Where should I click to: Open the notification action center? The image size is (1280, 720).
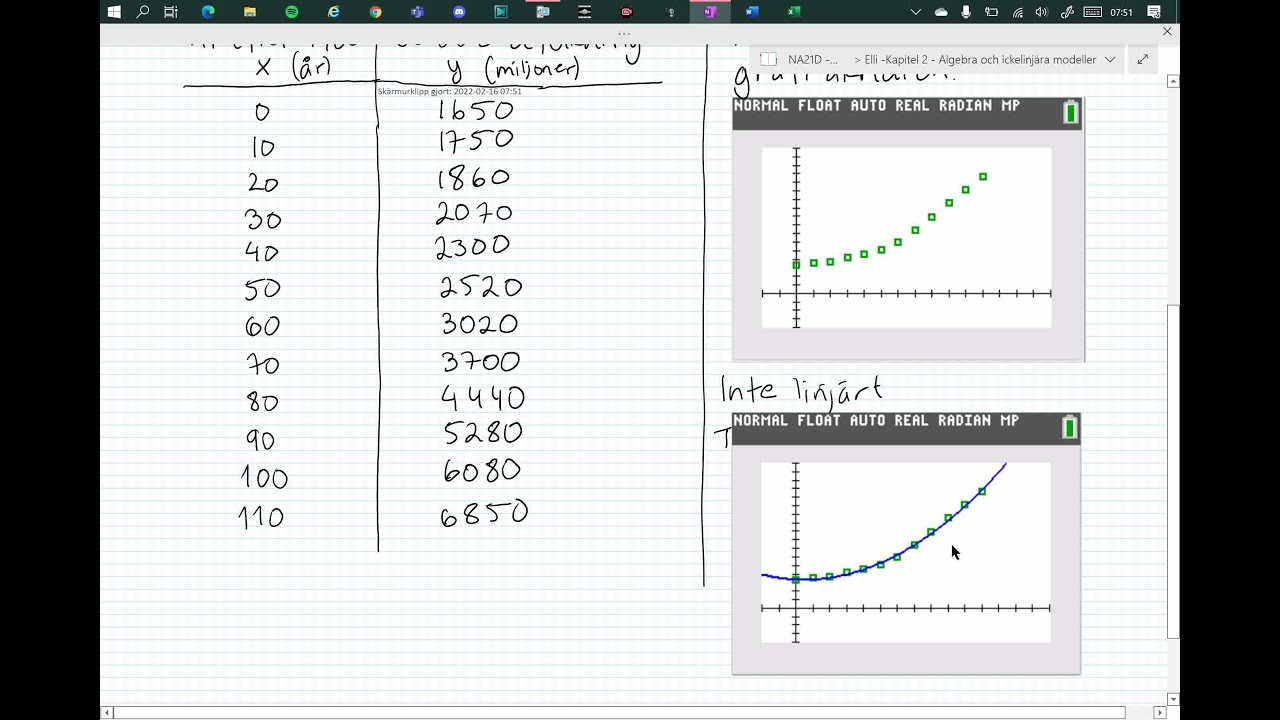[x=1154, y=12]
